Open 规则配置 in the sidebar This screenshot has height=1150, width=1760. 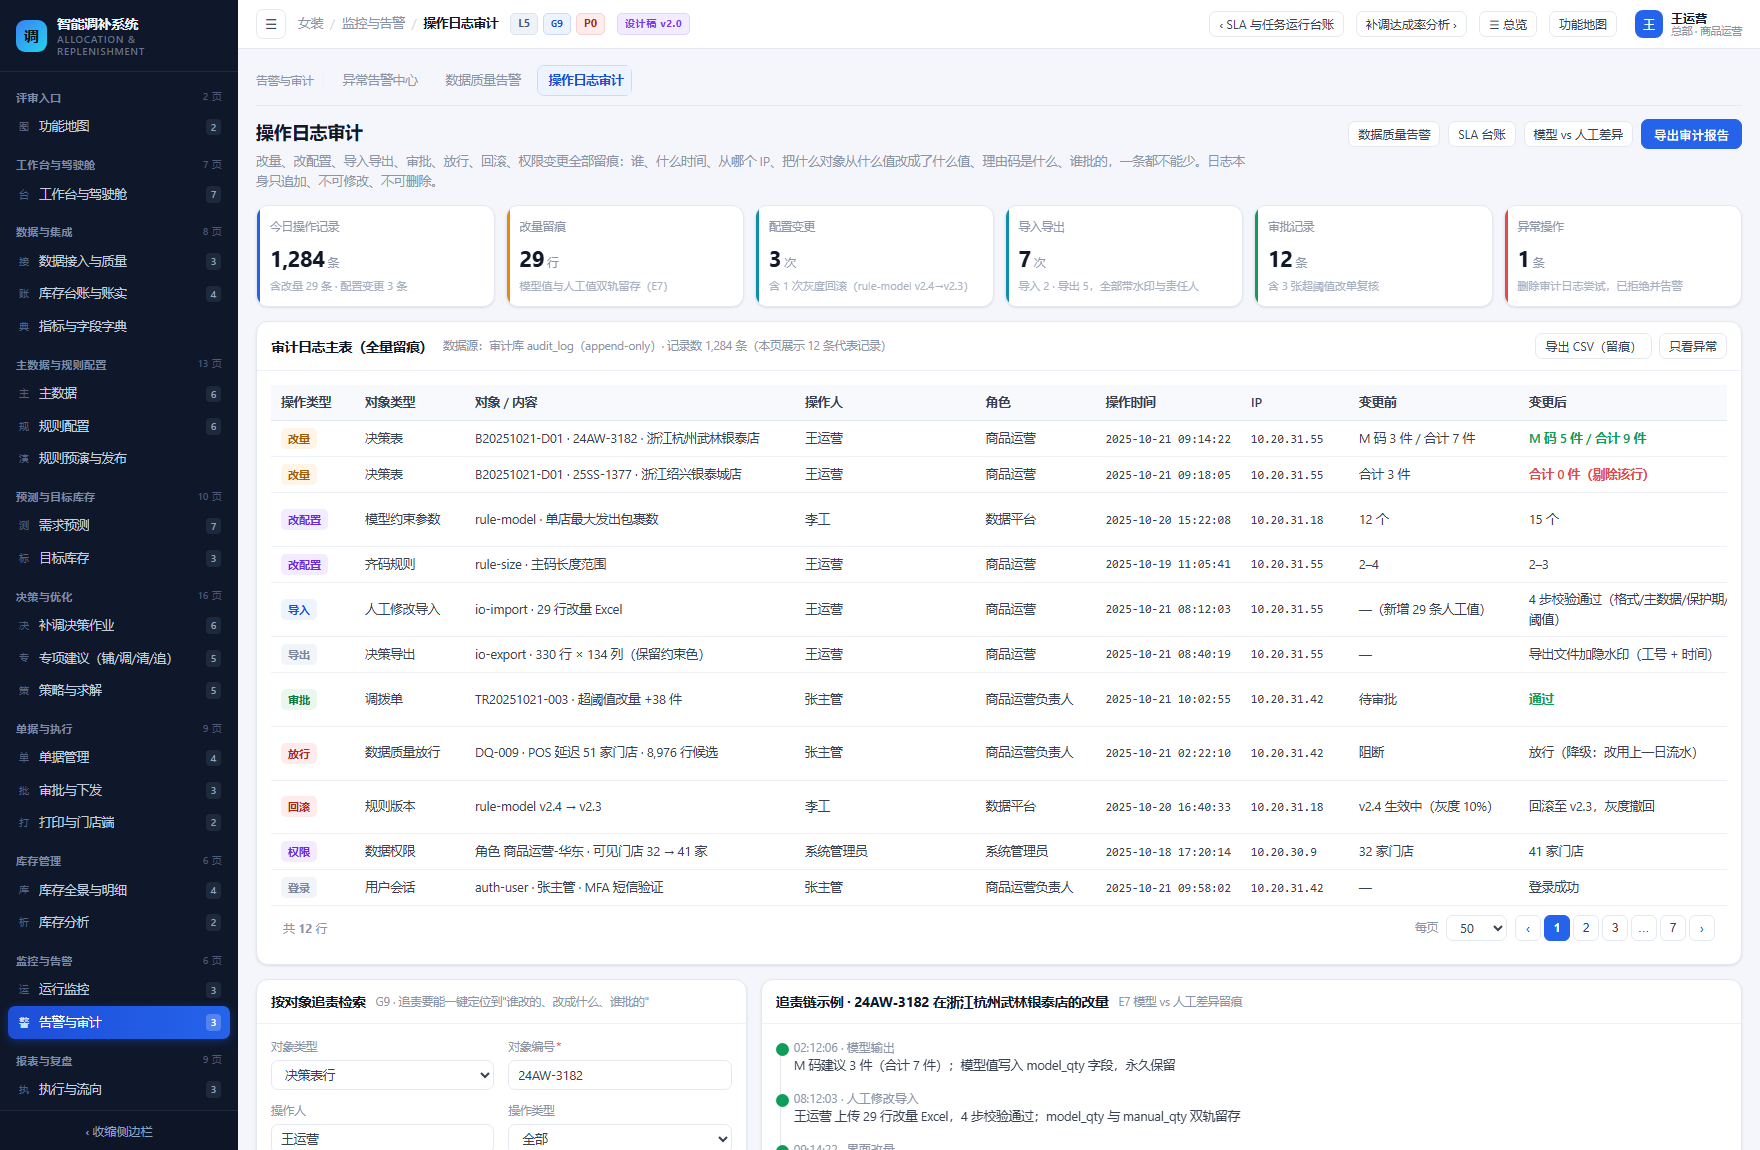point(119,426)
